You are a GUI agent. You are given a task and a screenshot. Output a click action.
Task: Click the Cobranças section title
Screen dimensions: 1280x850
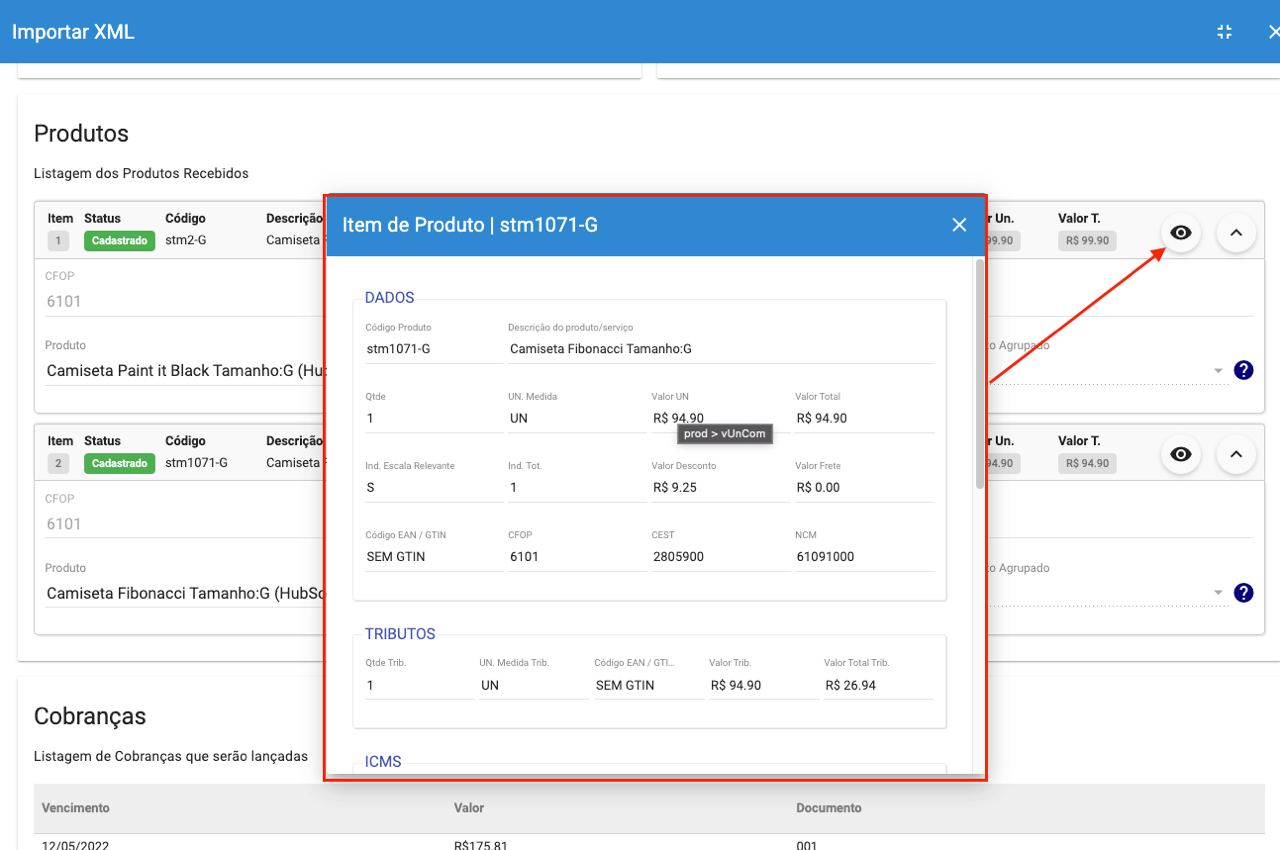pyautogui.click(x=90, y=716)
